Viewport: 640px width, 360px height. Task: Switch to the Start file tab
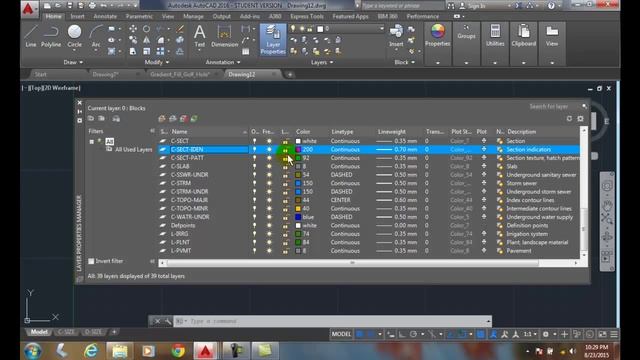click(x=41, y=74)
